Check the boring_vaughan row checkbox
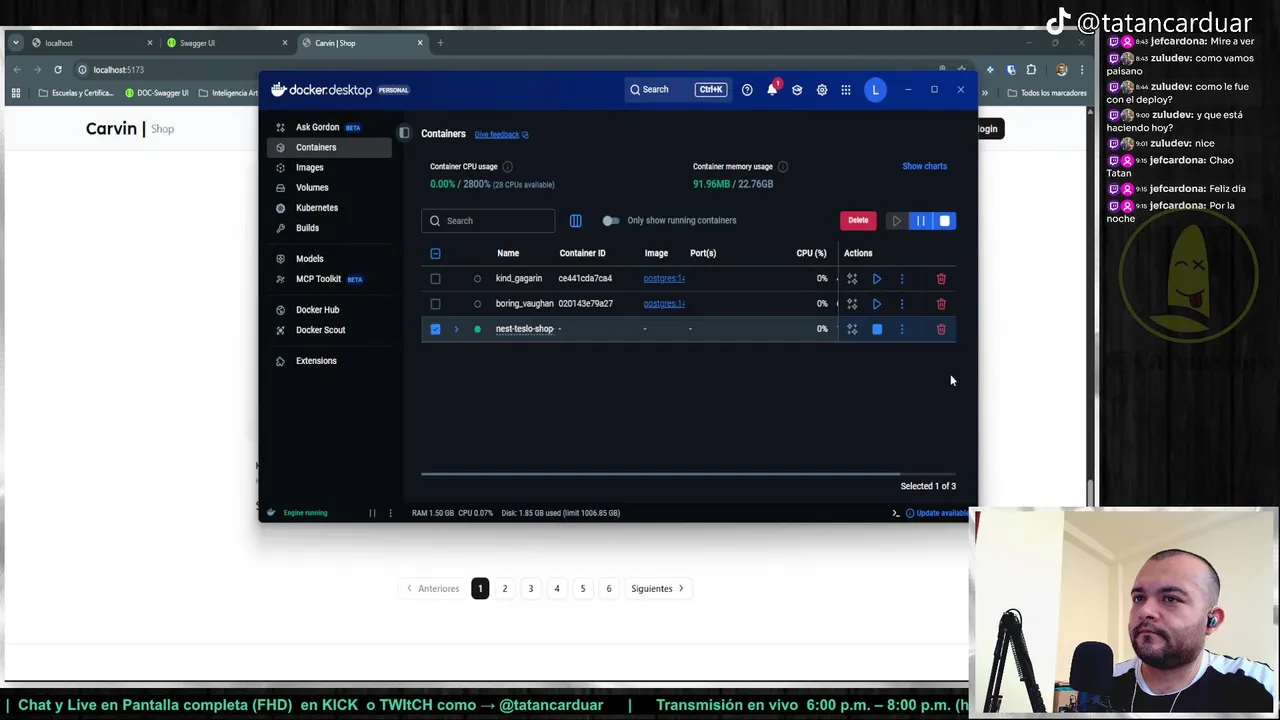The image size is (1280, 720). [435, 304]
